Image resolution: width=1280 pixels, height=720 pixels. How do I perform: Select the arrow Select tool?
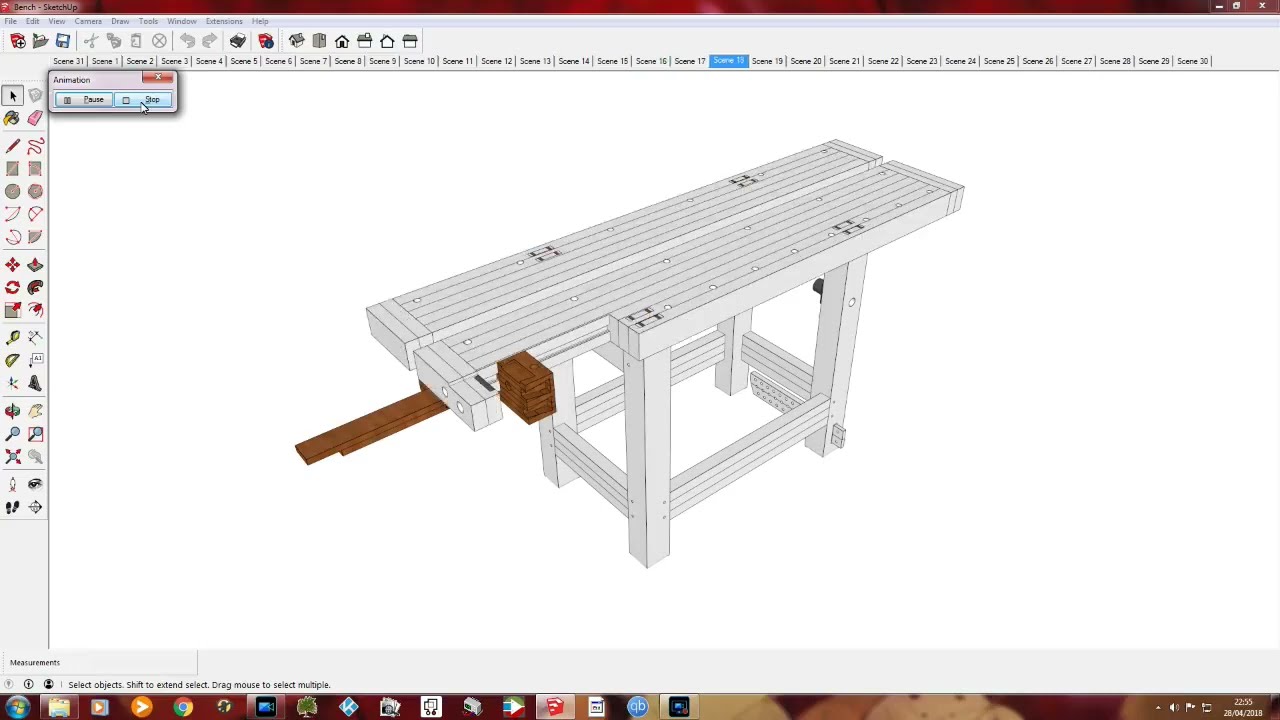pyautogui.click(x=13, y=96)
